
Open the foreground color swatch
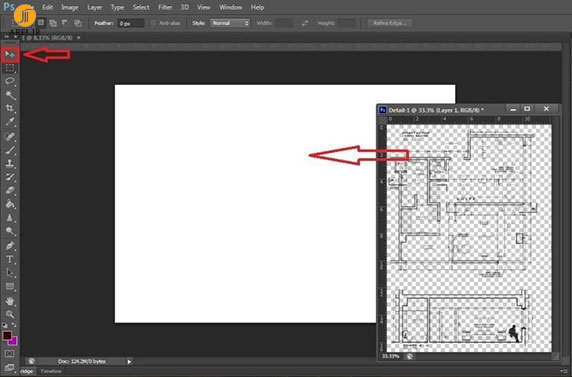(x=7, y=336)
